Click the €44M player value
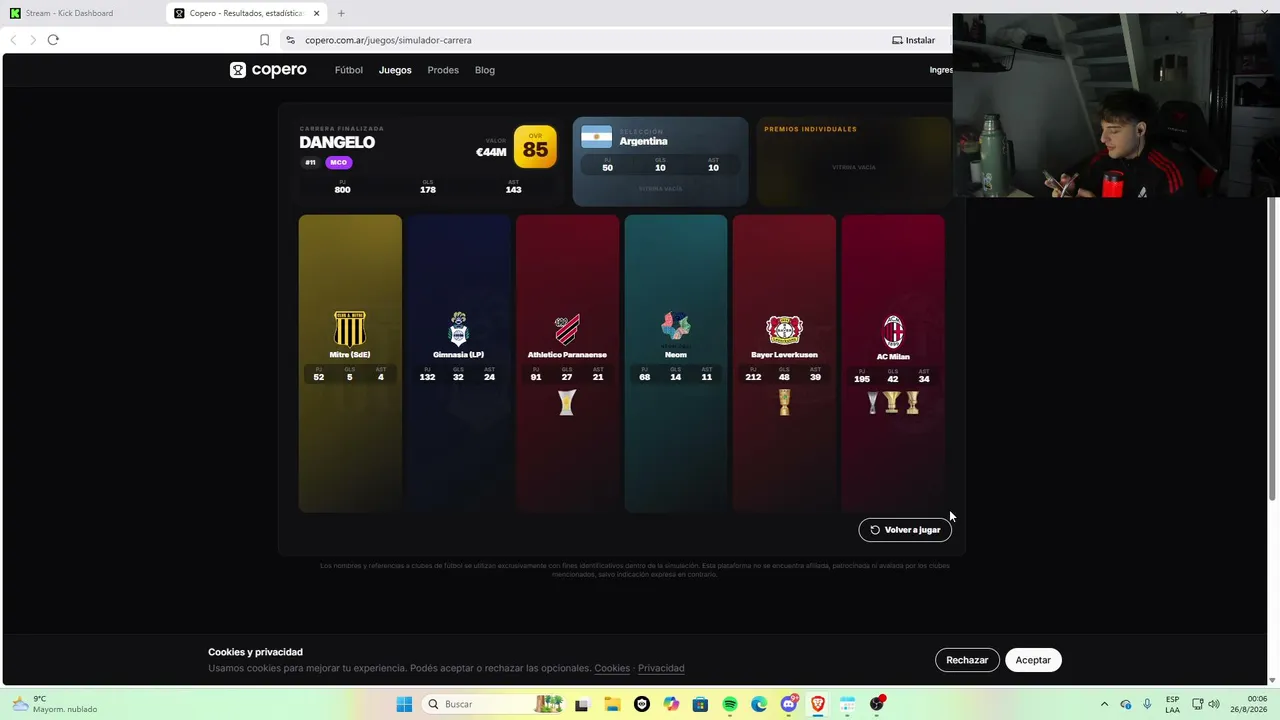The image size is (1280, 720). pyautogui.click(x=491, y=152)
